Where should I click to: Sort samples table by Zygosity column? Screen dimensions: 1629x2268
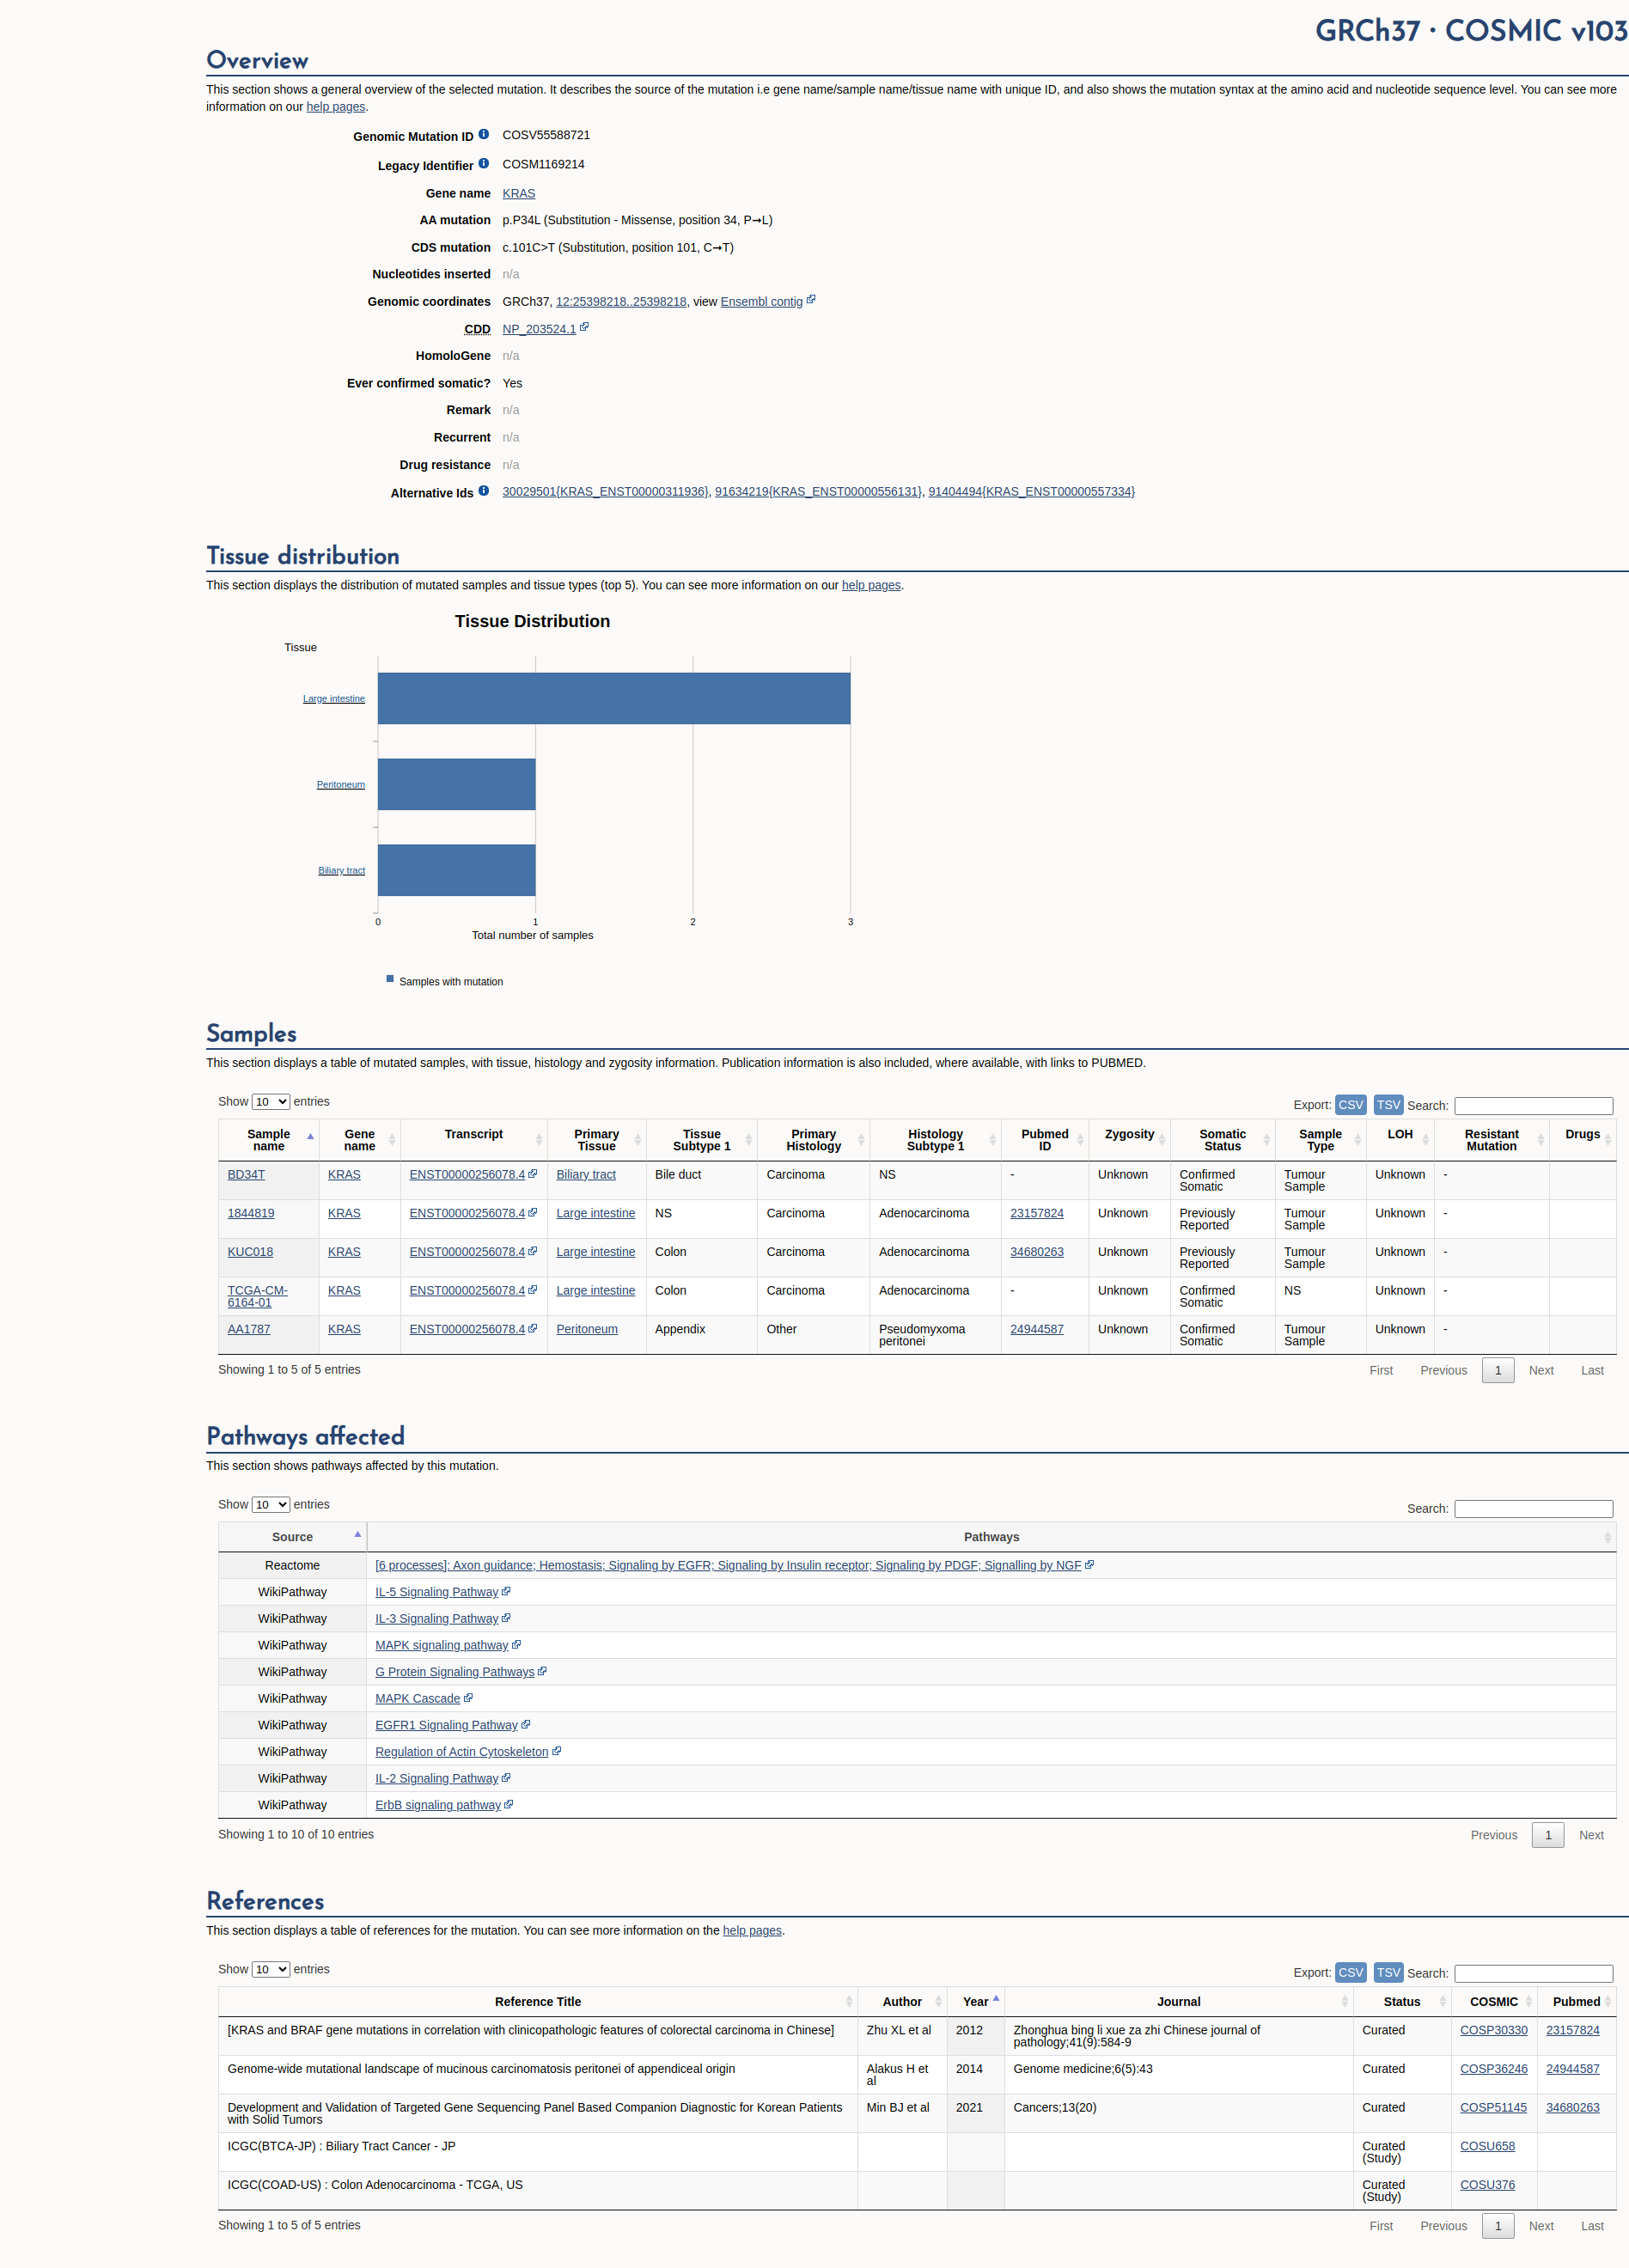[x=1130, y=1139]
